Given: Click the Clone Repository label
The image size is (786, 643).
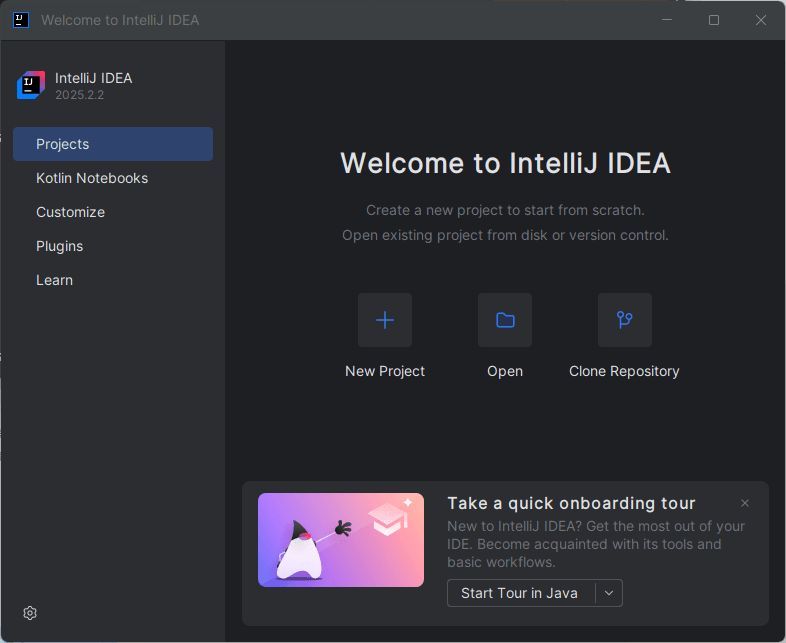Looking at the screenshot, I should point(624,371).
